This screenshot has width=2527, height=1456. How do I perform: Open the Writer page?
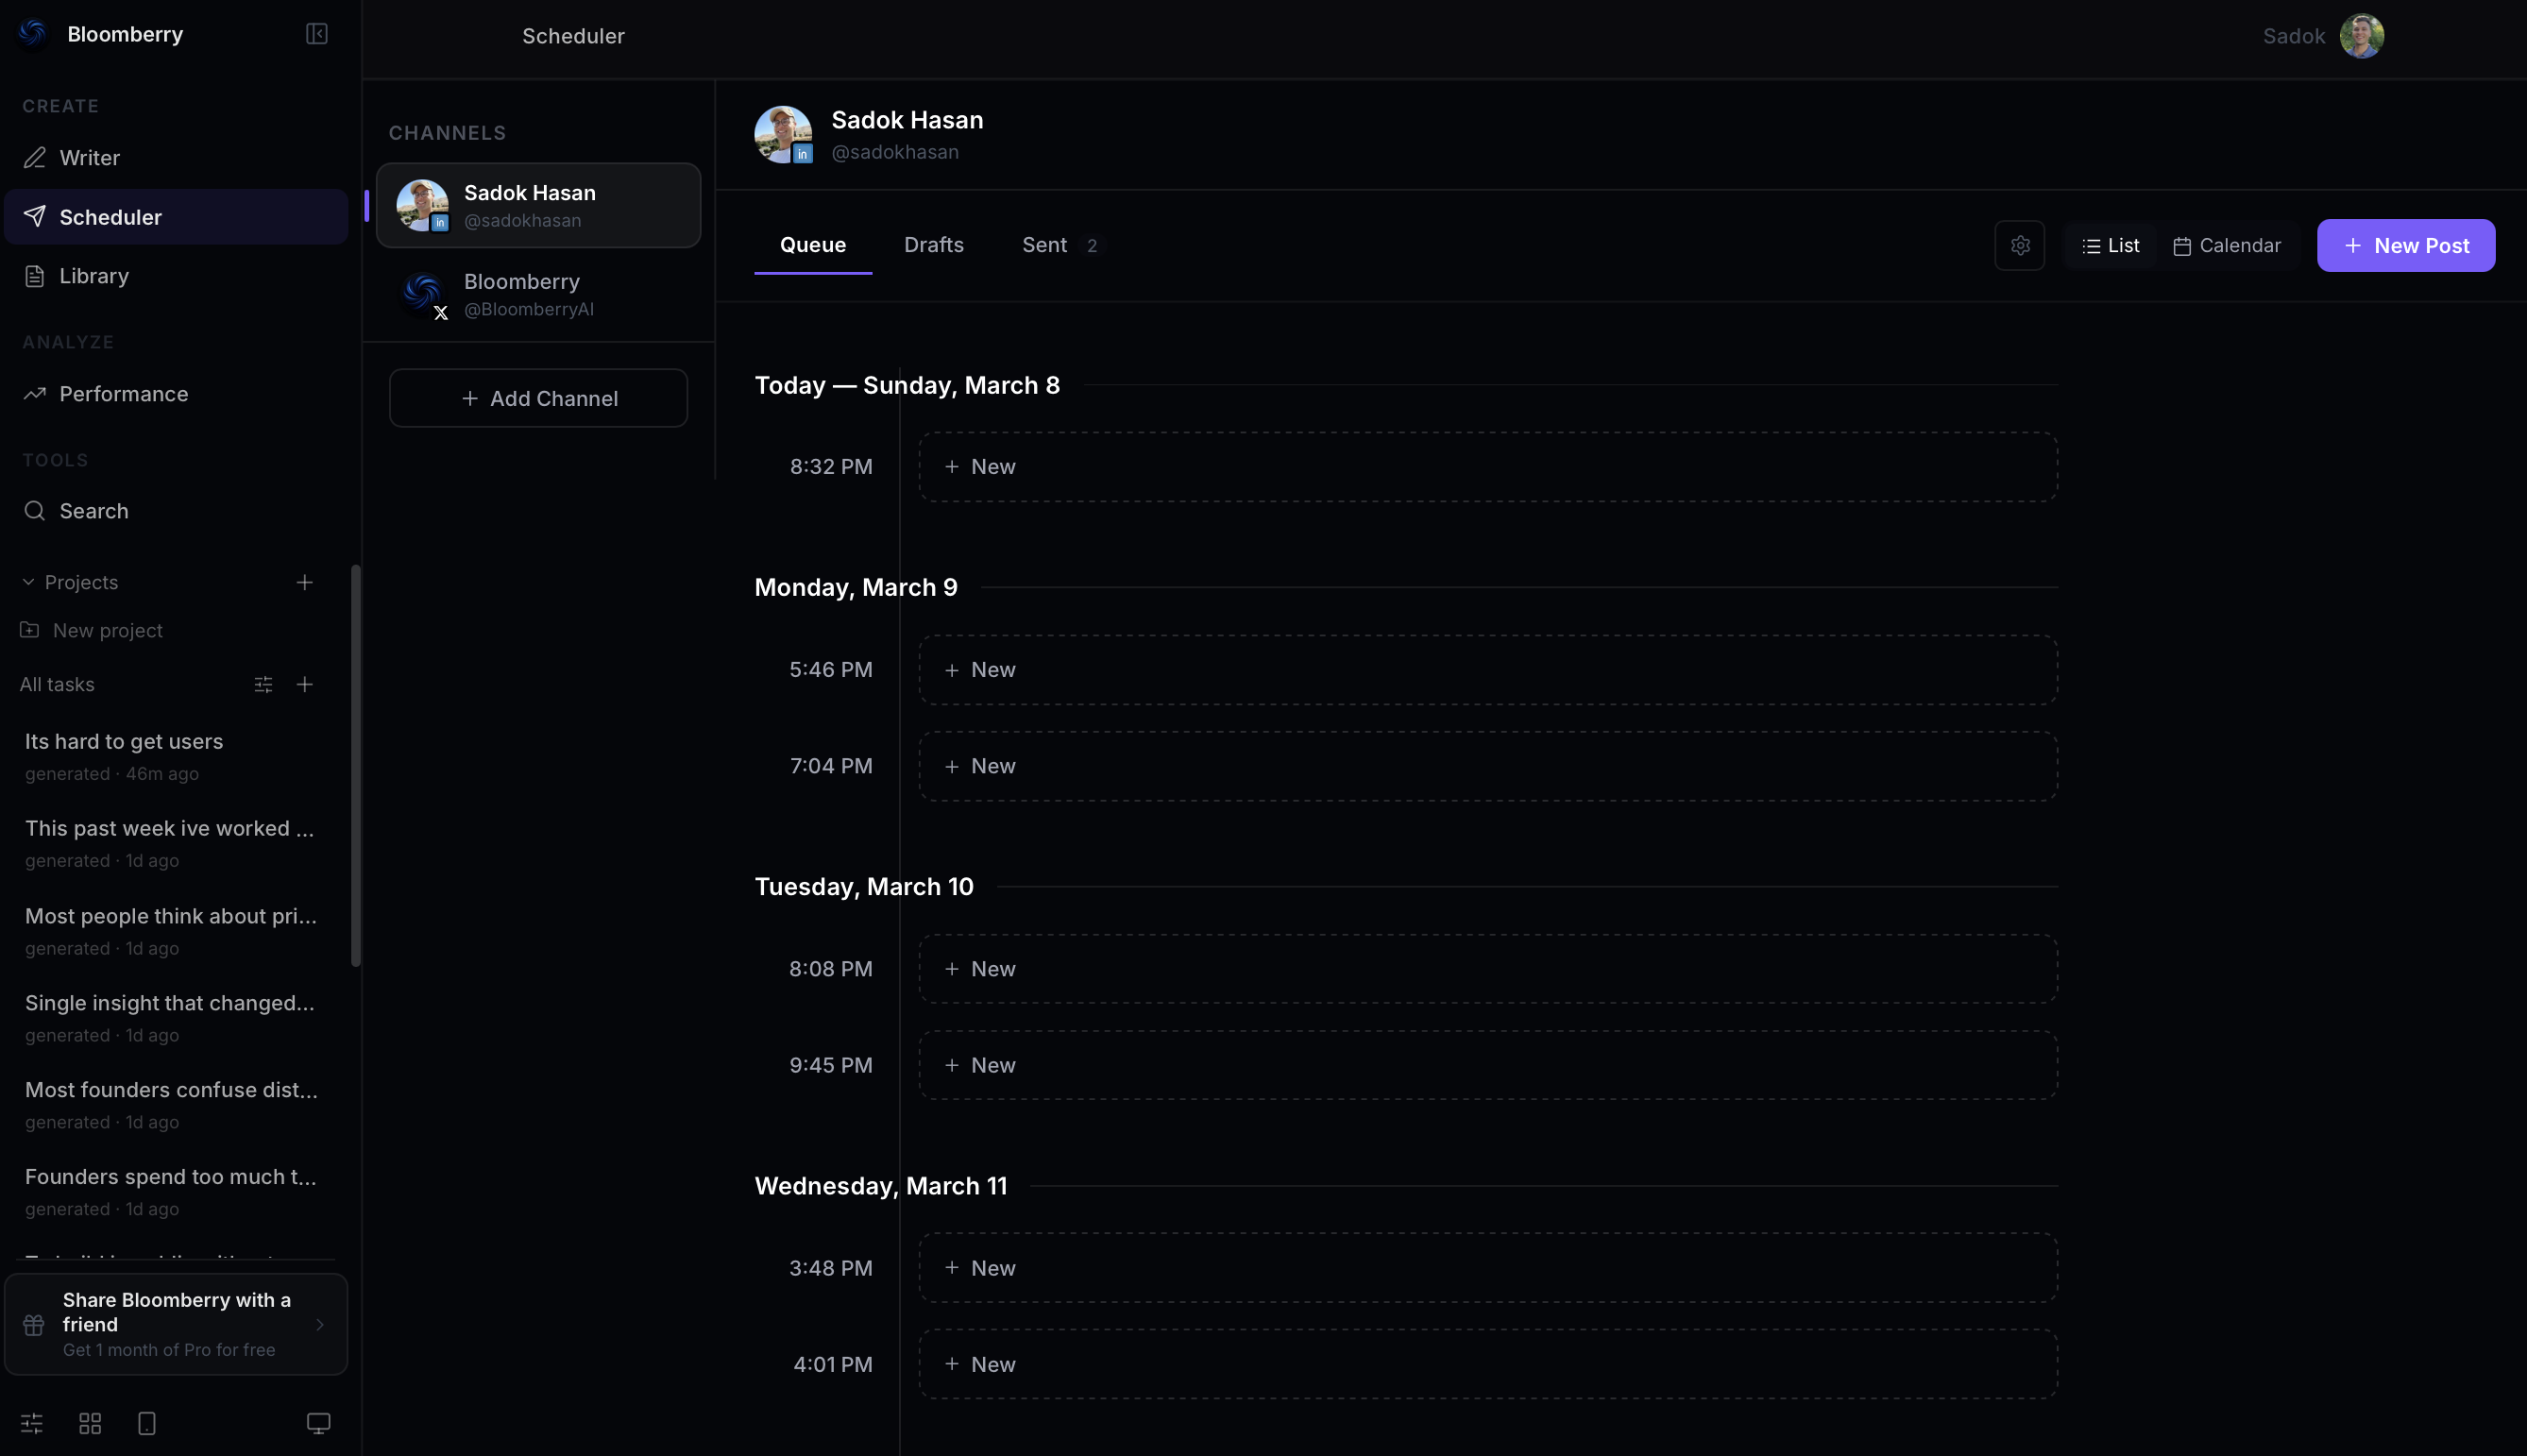[x=176, y=158]
